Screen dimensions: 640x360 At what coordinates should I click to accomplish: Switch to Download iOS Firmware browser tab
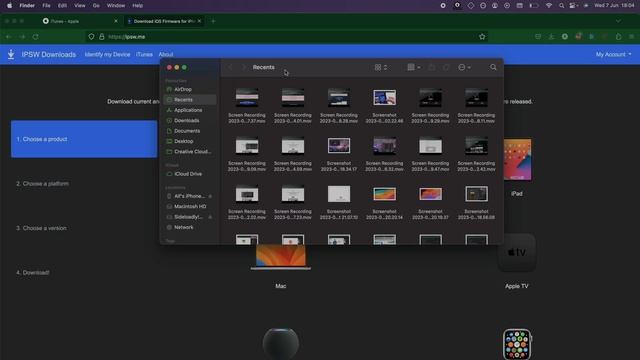click(x=164, y=21)
